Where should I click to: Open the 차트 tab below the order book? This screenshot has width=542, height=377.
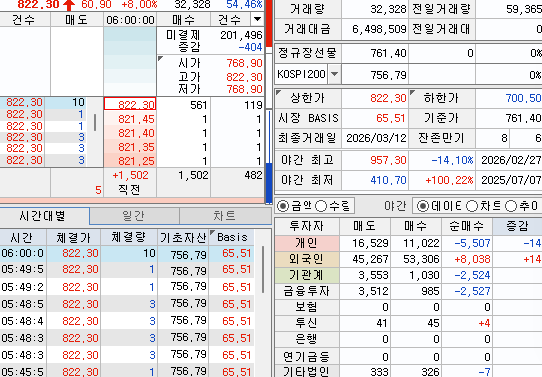point(225,216)
